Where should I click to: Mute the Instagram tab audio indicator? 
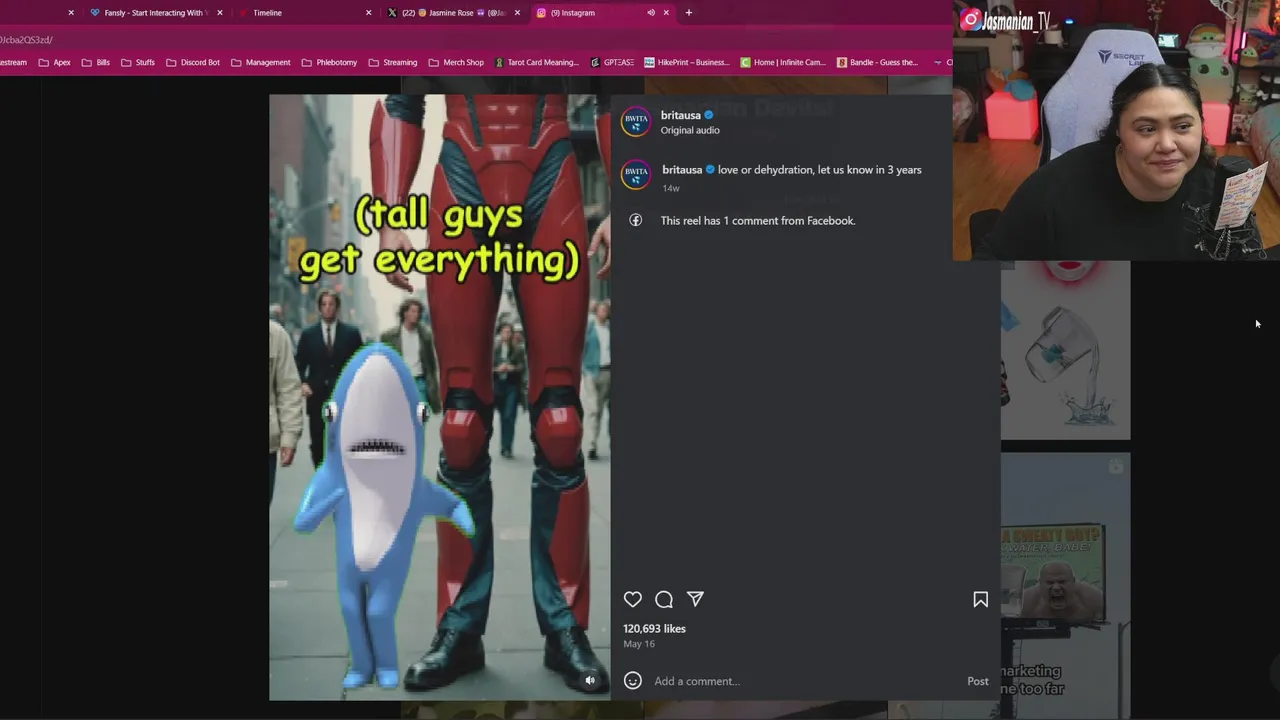[x=651, y=13]
